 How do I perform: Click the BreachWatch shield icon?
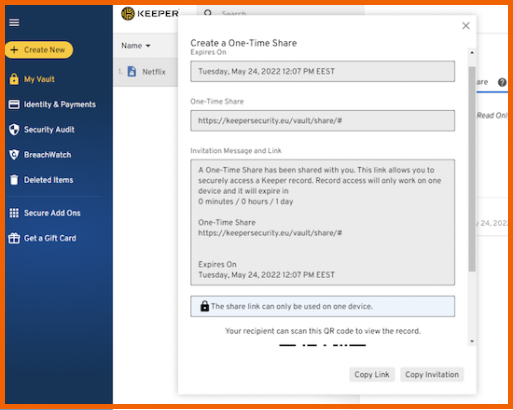point(14,155)
